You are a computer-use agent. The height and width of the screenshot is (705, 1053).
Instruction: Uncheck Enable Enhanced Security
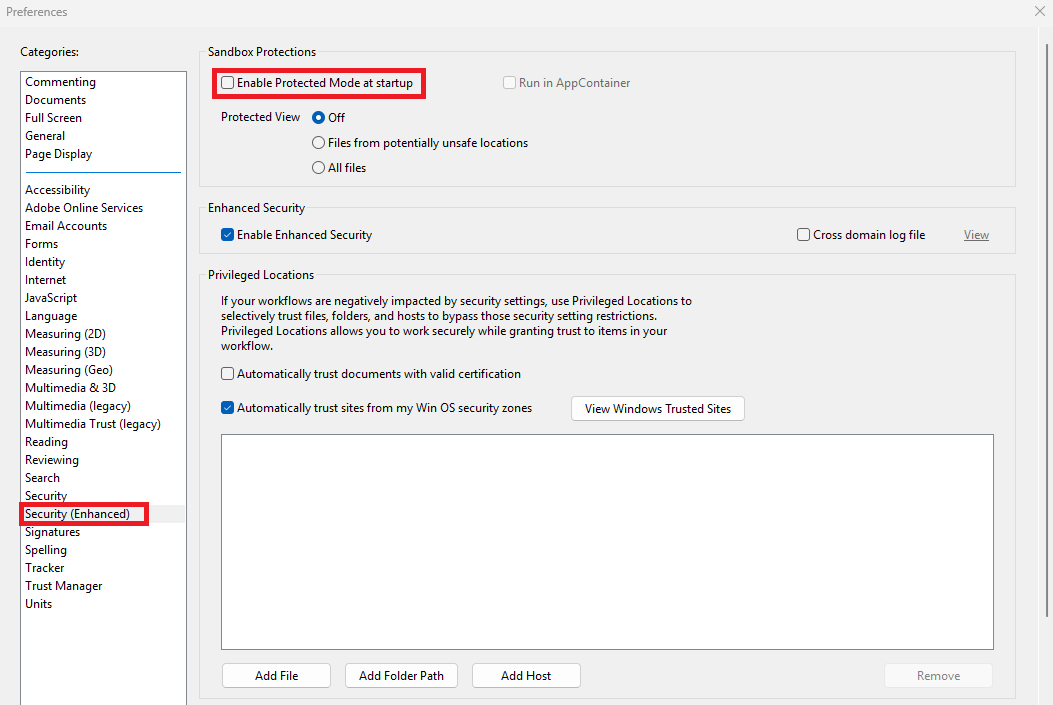coord(228,234)
